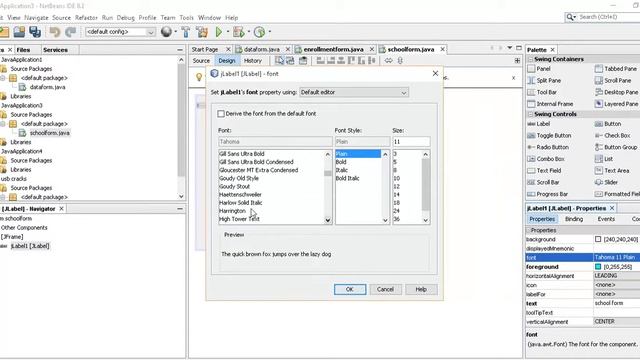Viewport: 640px width, 360px height.
Task: Select schoolform.java in the Projects tree
Action: (x=49, y=133)
